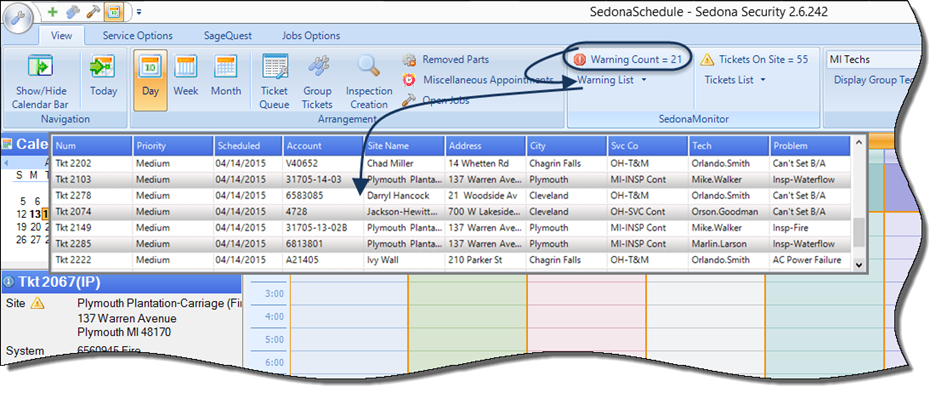
Task: Open Removed Parts
Action: coord(445,59)
